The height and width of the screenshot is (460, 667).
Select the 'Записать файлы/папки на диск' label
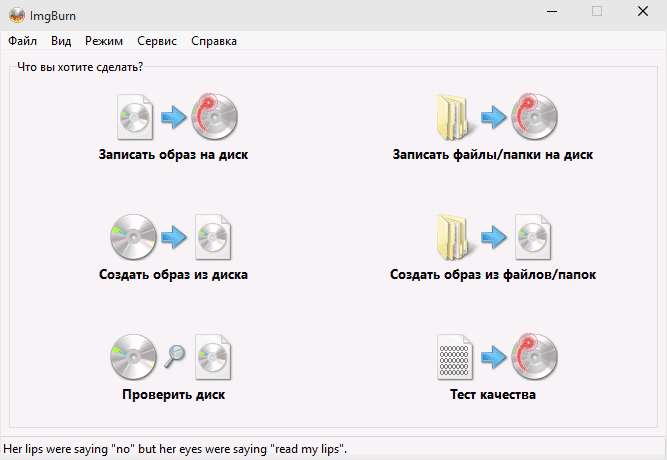[x=494, y=156]
